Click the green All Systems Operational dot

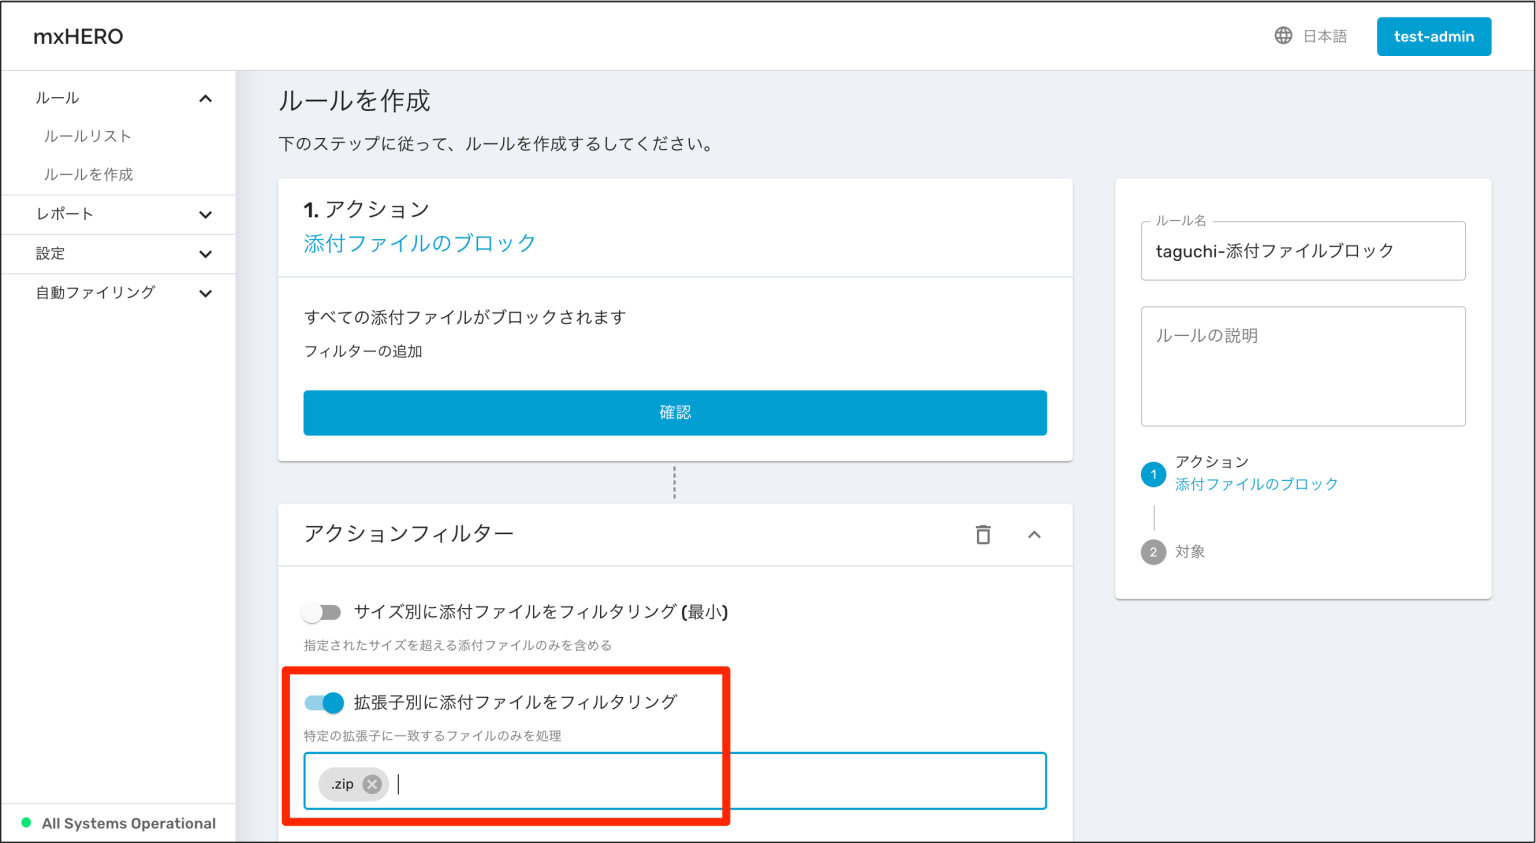pyautogui.click(x=28, y=823)
